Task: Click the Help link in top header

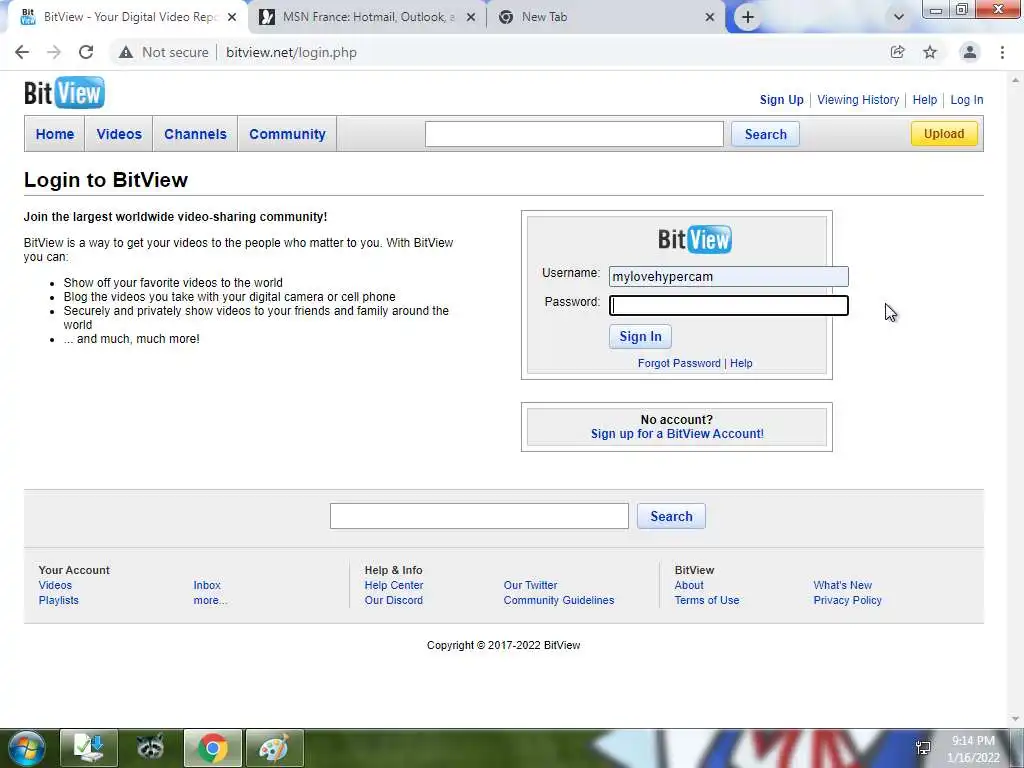Action: [925, 100]
